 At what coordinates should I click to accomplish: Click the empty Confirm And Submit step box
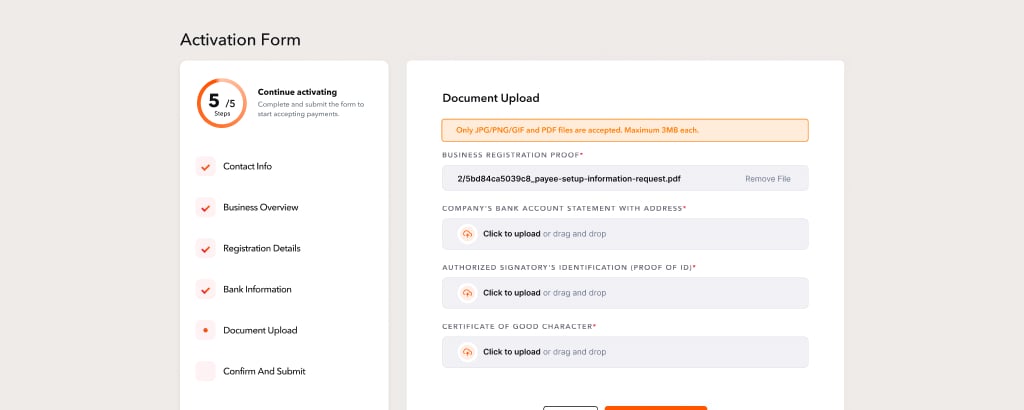[205, 371]
